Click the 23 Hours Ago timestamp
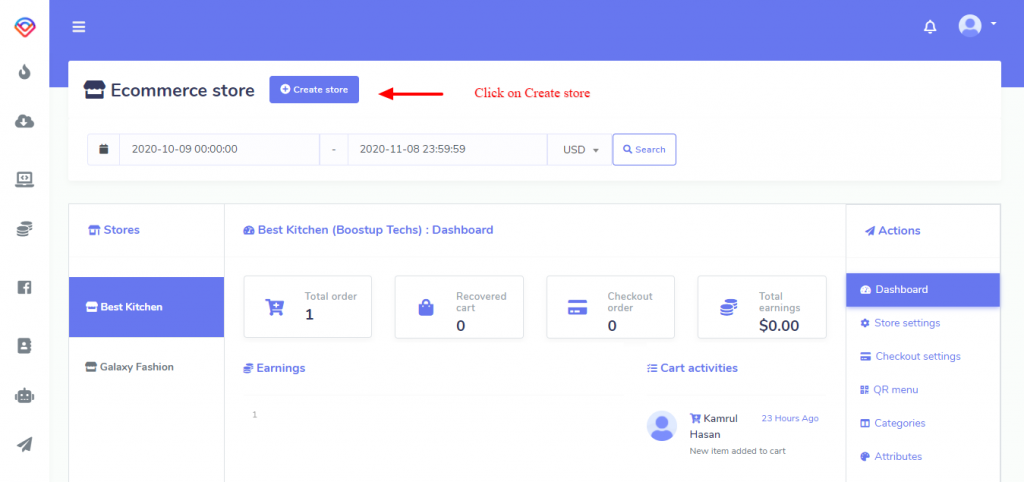Viewport: 1024px width, 482px height. pos(790,419)
